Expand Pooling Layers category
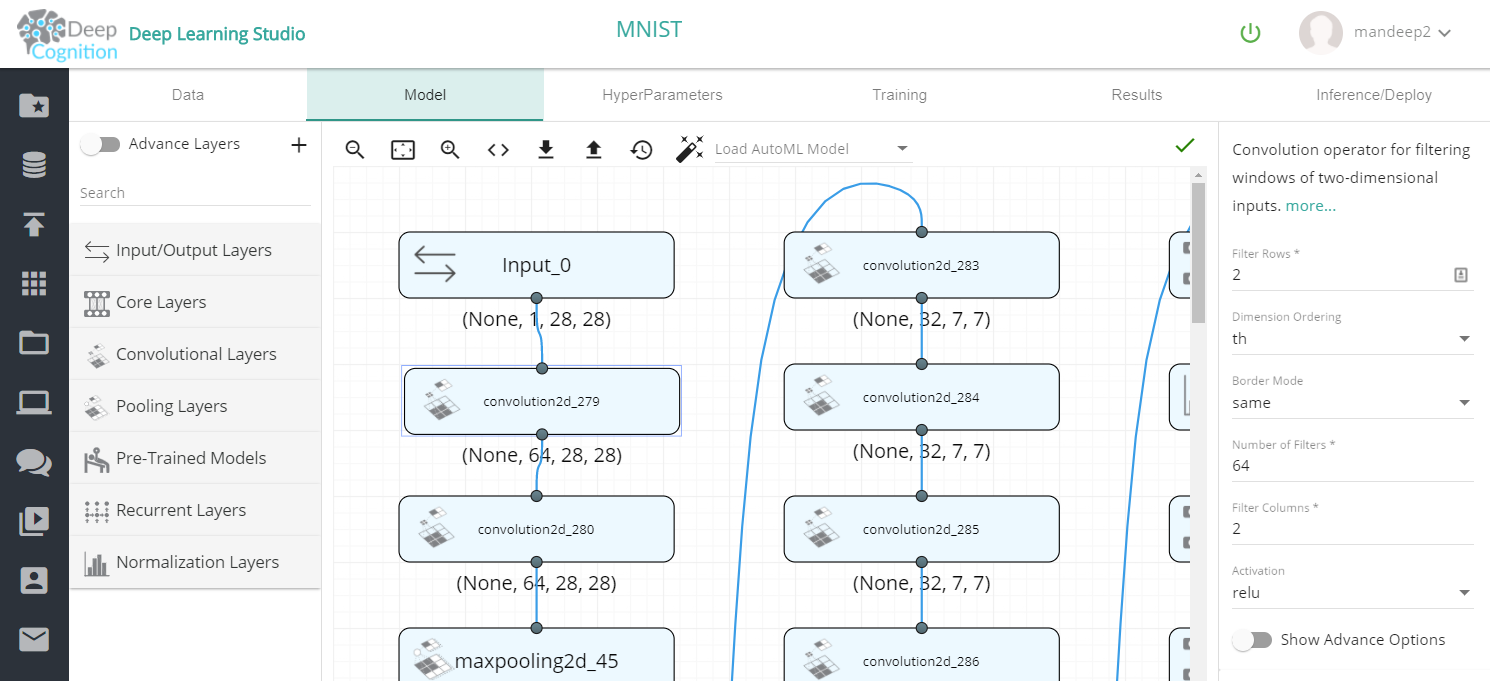 click(195, 406)
